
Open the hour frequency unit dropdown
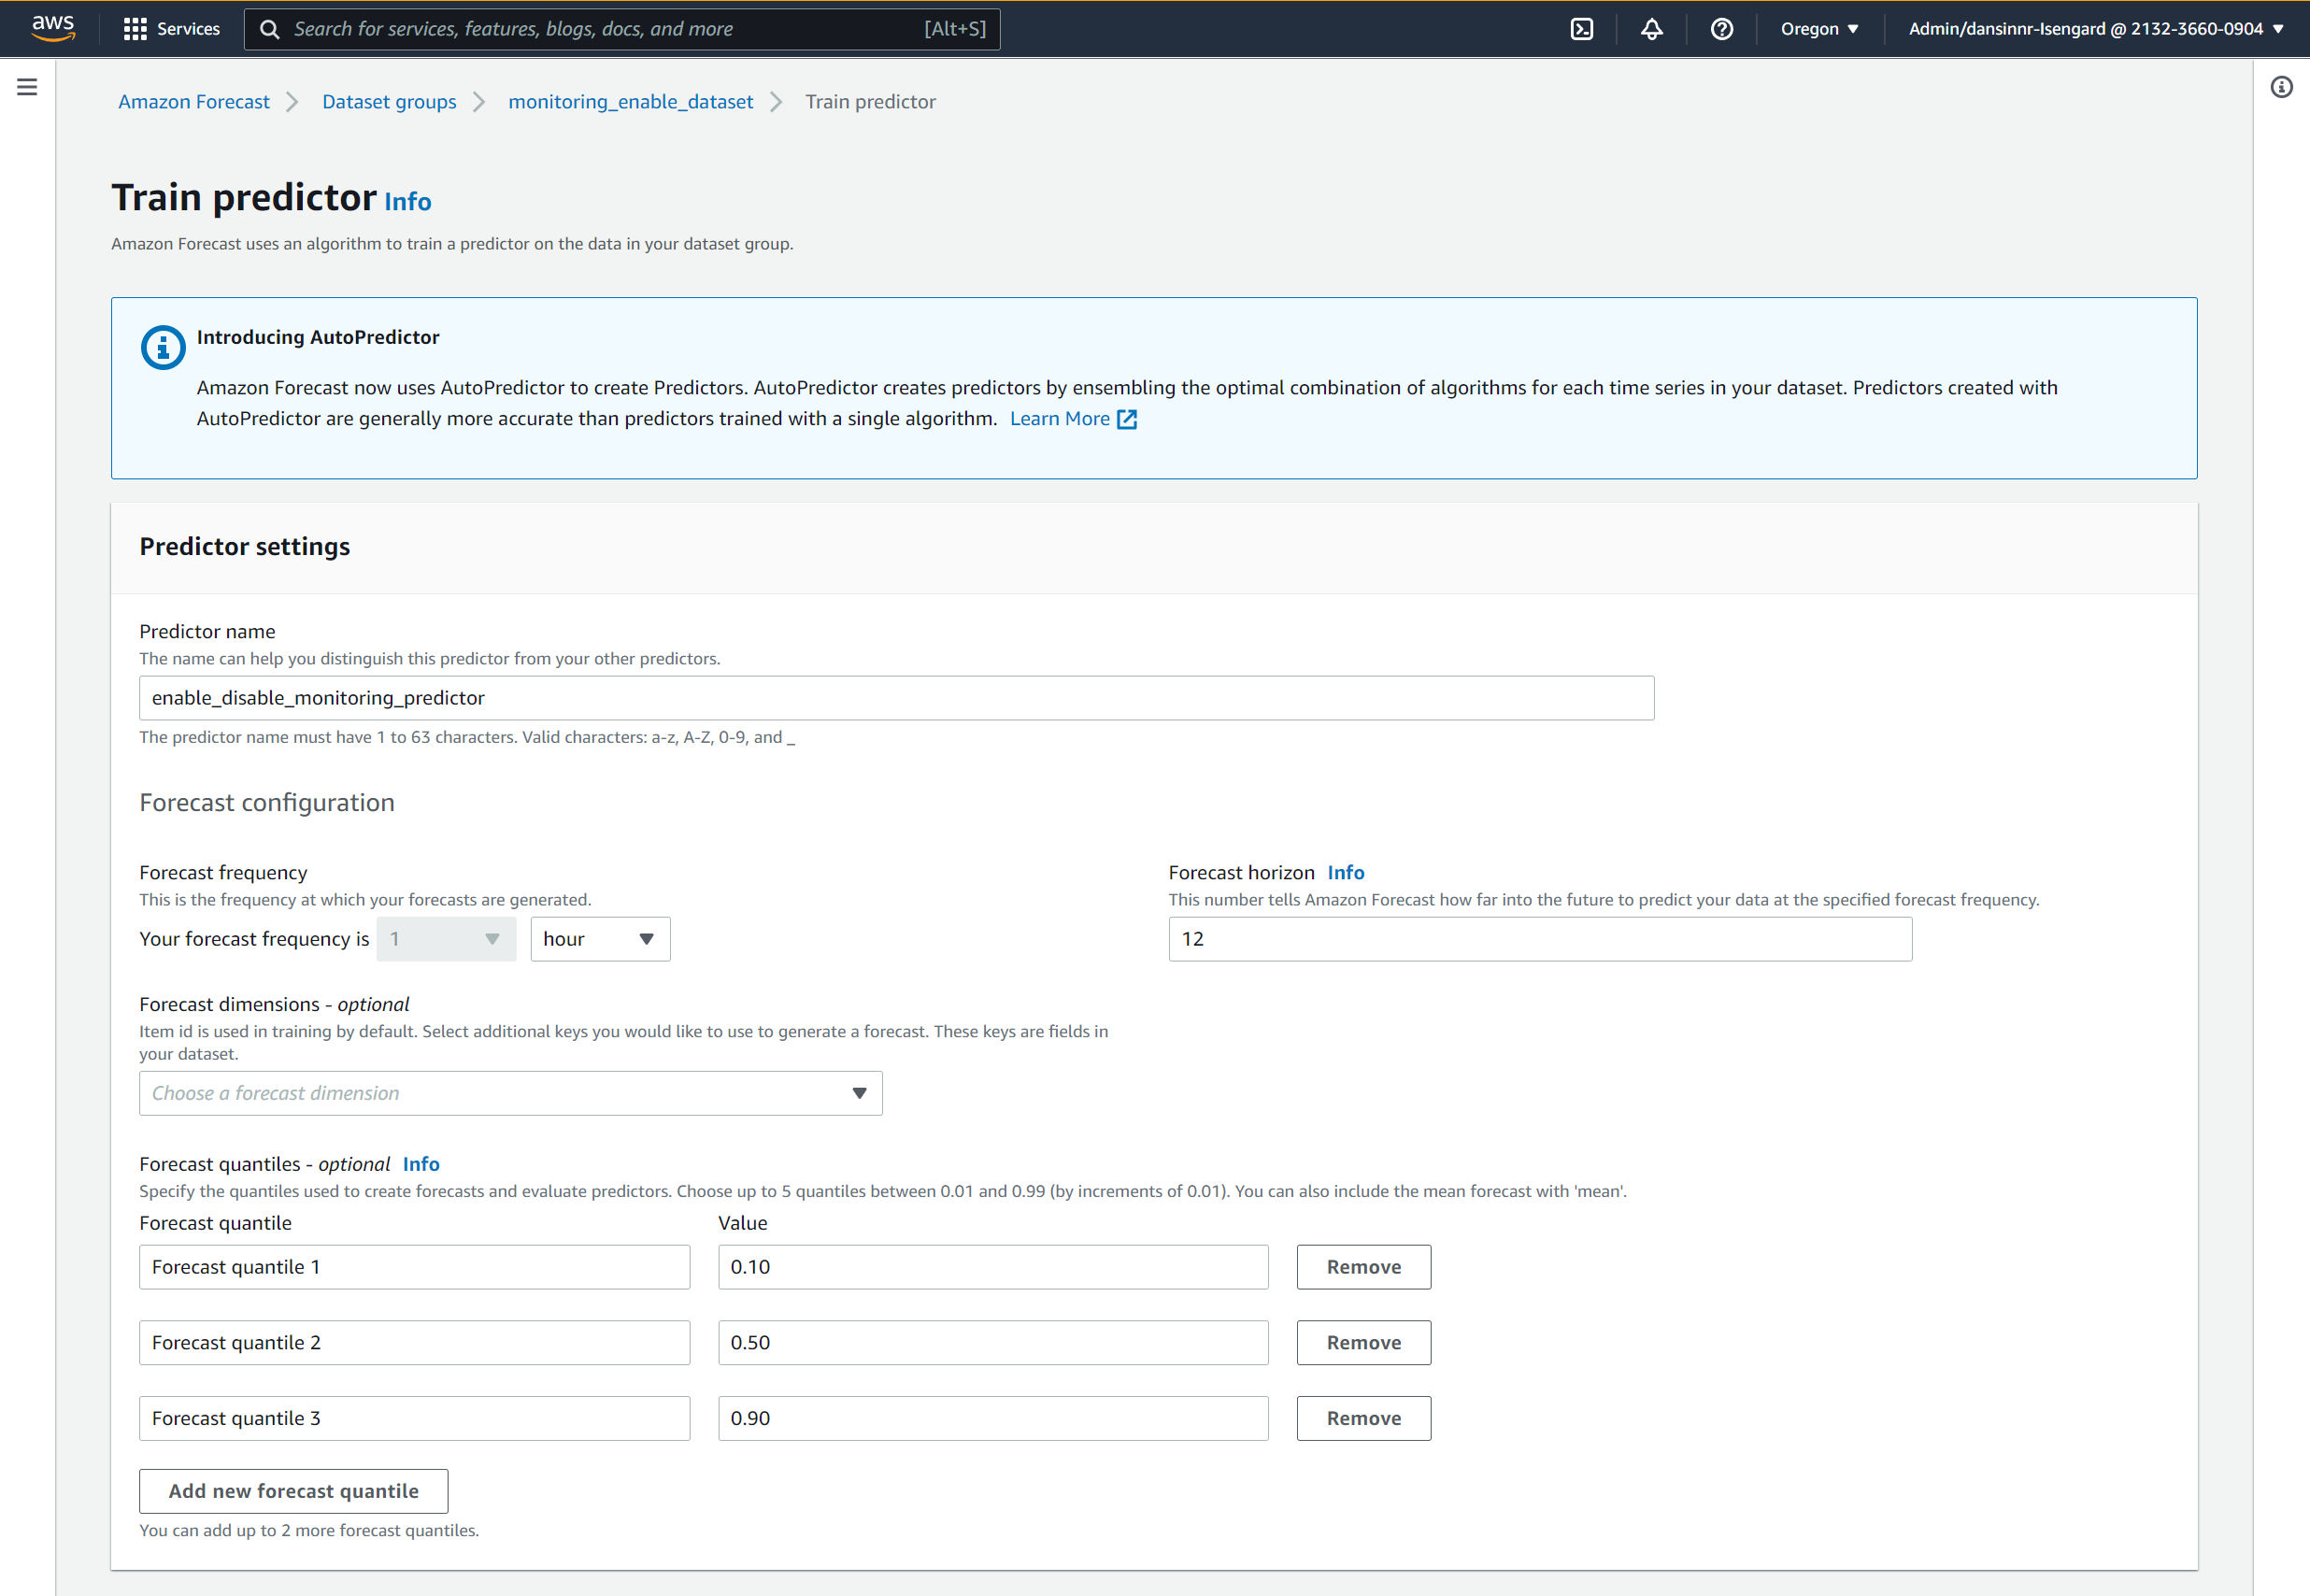coord(600,939)
